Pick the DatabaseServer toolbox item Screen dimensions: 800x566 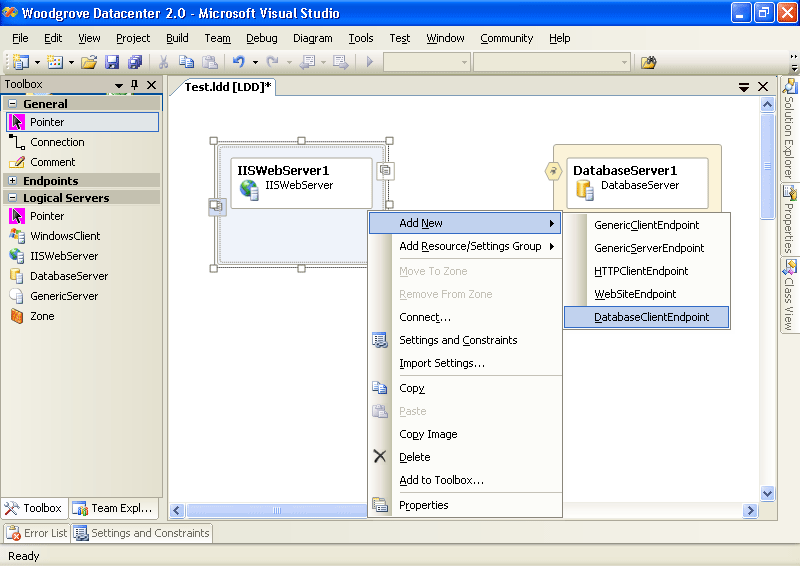68,276
